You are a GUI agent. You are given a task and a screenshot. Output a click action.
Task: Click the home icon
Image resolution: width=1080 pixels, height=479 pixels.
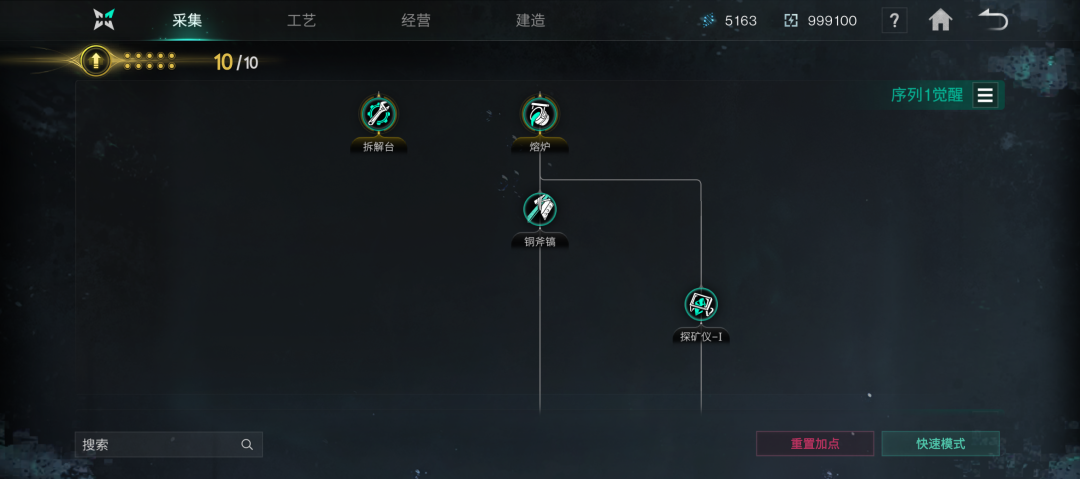(940, 20)
